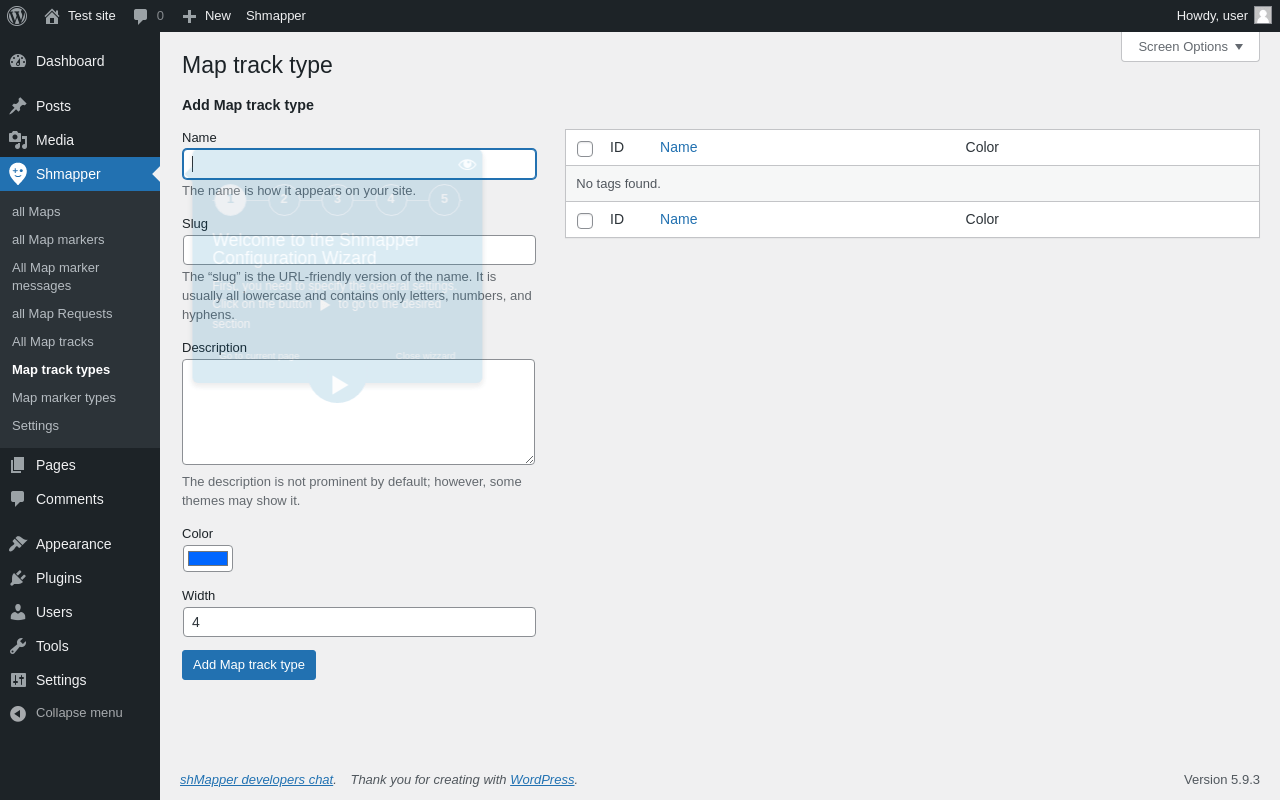Click the Tools wrench icon

click(18, 646)
